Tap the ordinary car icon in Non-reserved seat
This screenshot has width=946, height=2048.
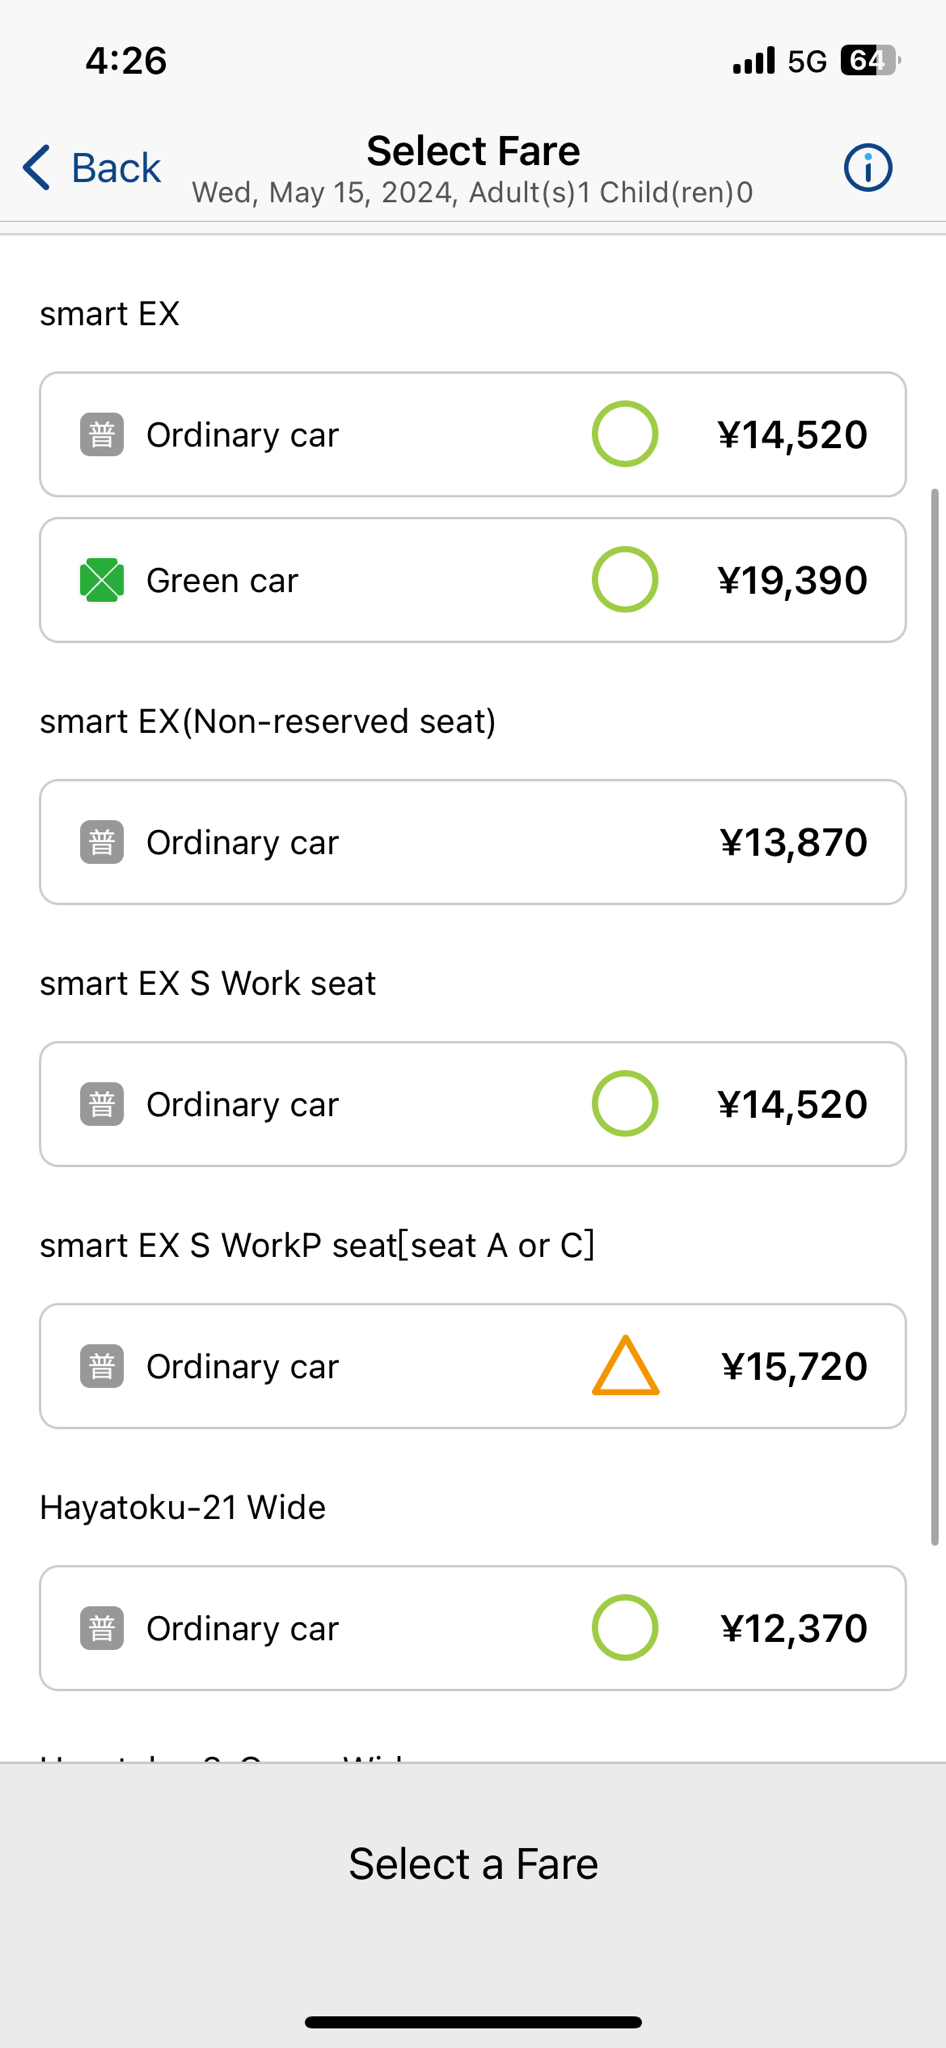102,842
